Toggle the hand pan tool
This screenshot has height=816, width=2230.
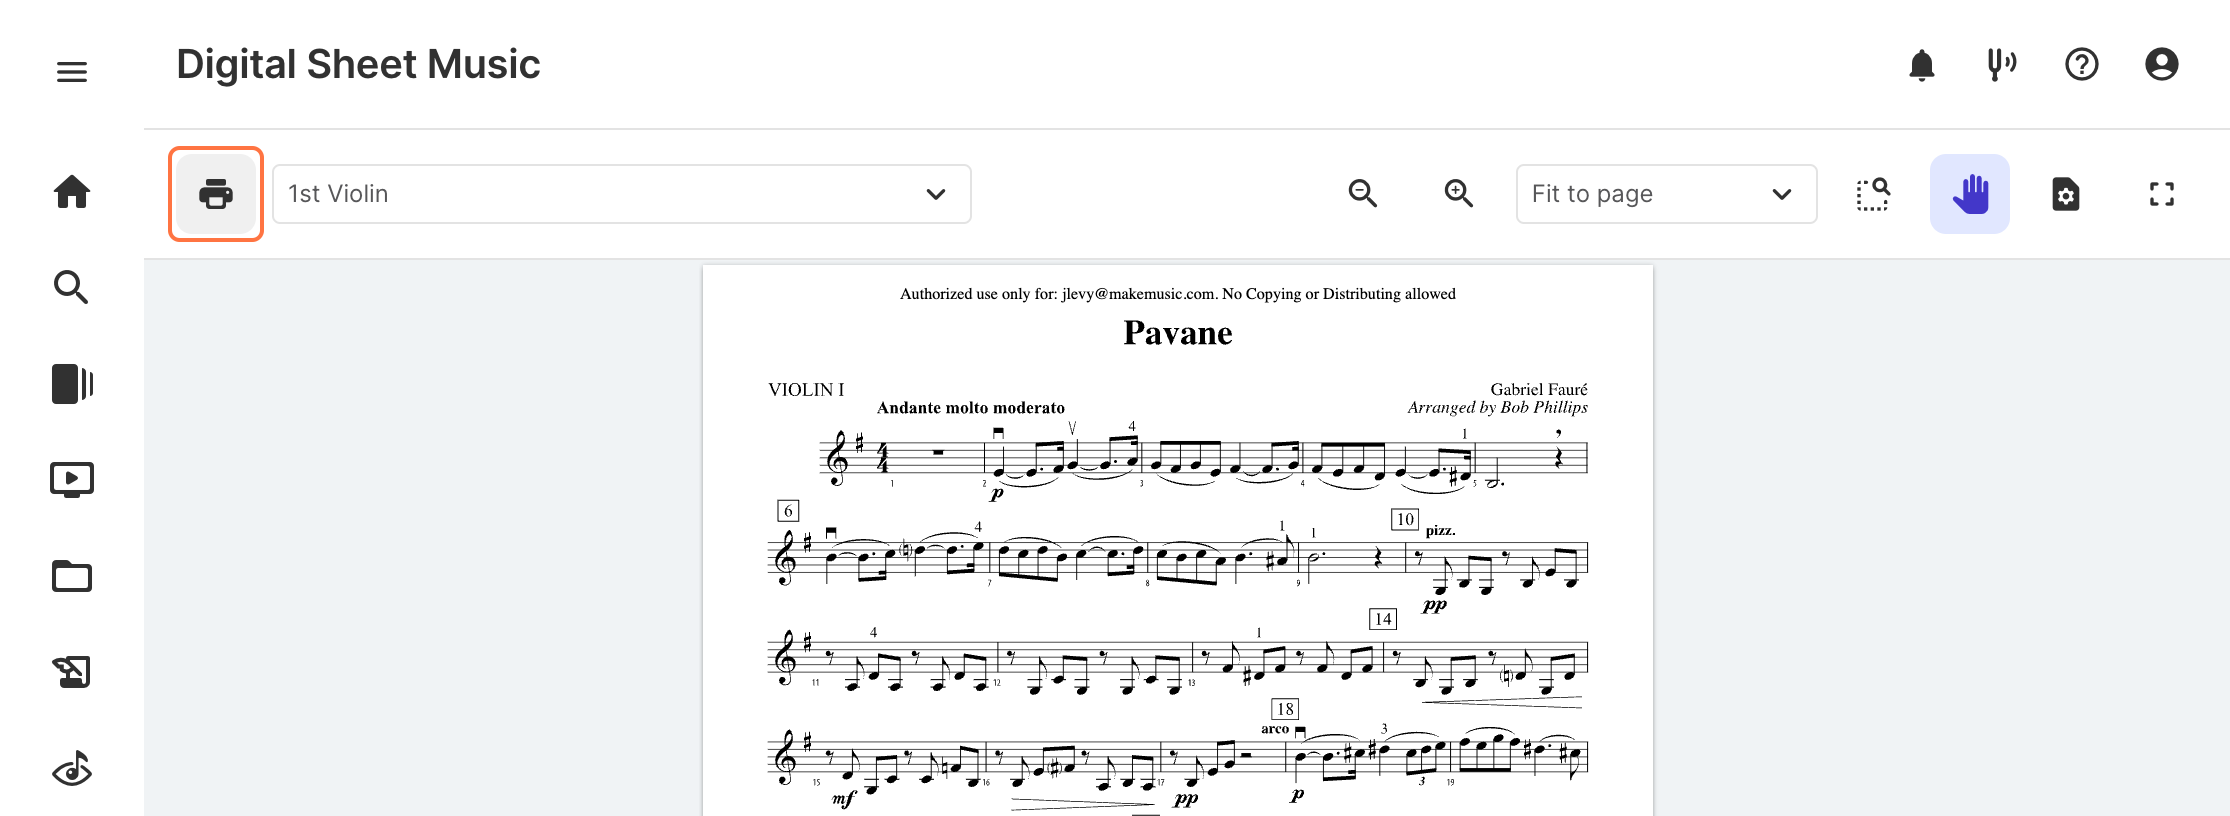click(1970, 194)
